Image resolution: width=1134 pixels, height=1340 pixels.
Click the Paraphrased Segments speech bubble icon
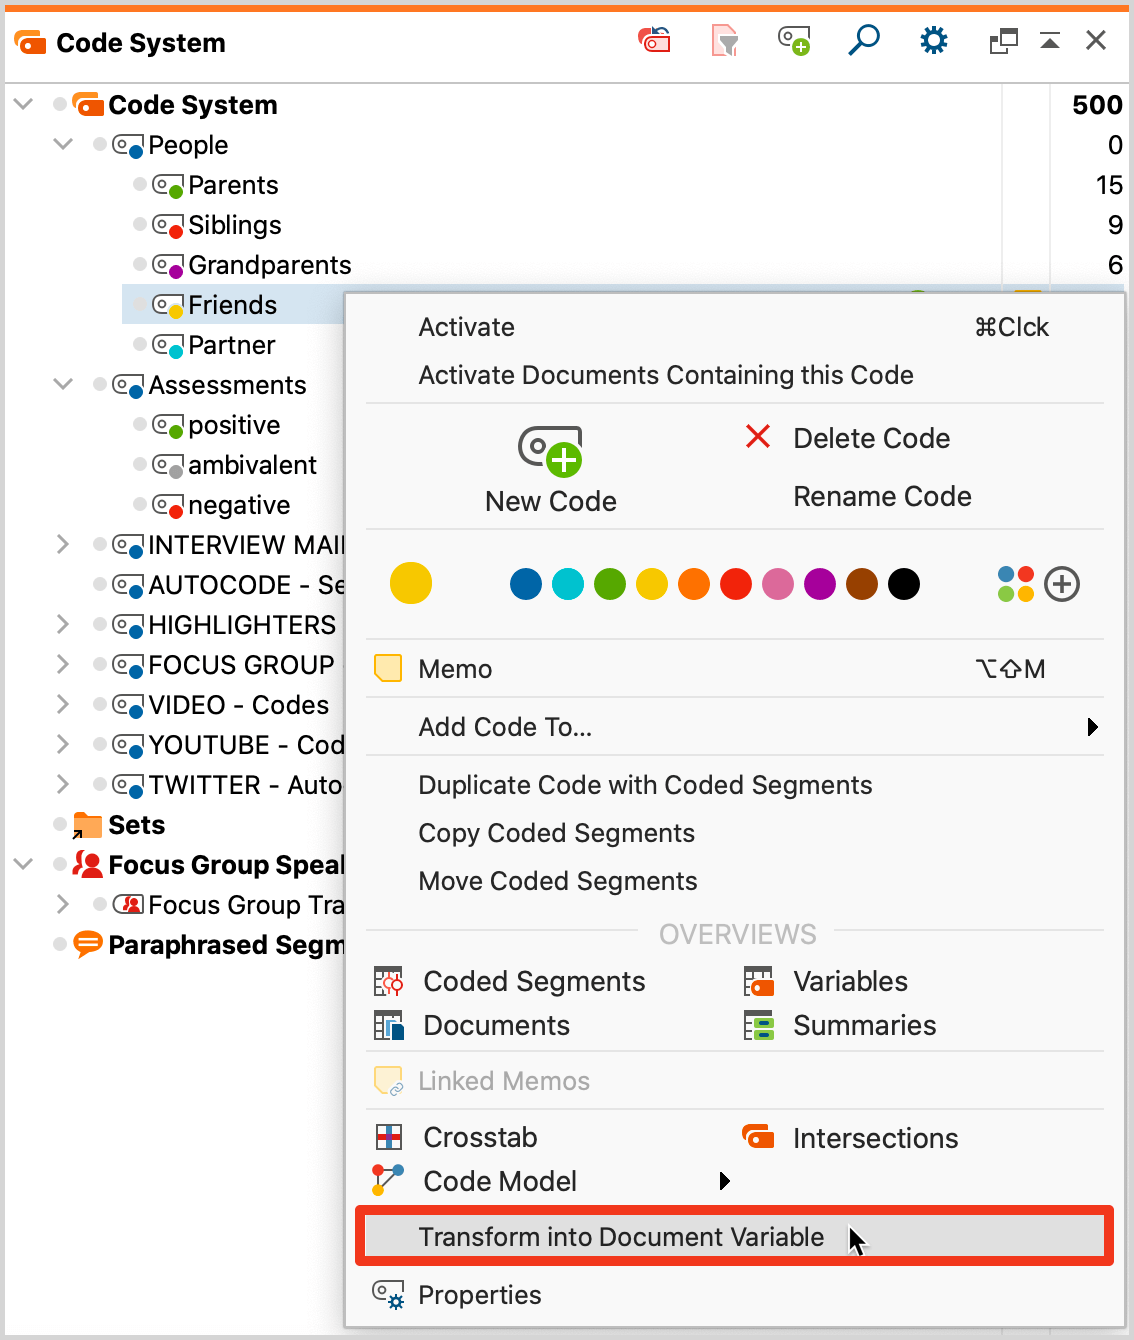coord(88,944)
